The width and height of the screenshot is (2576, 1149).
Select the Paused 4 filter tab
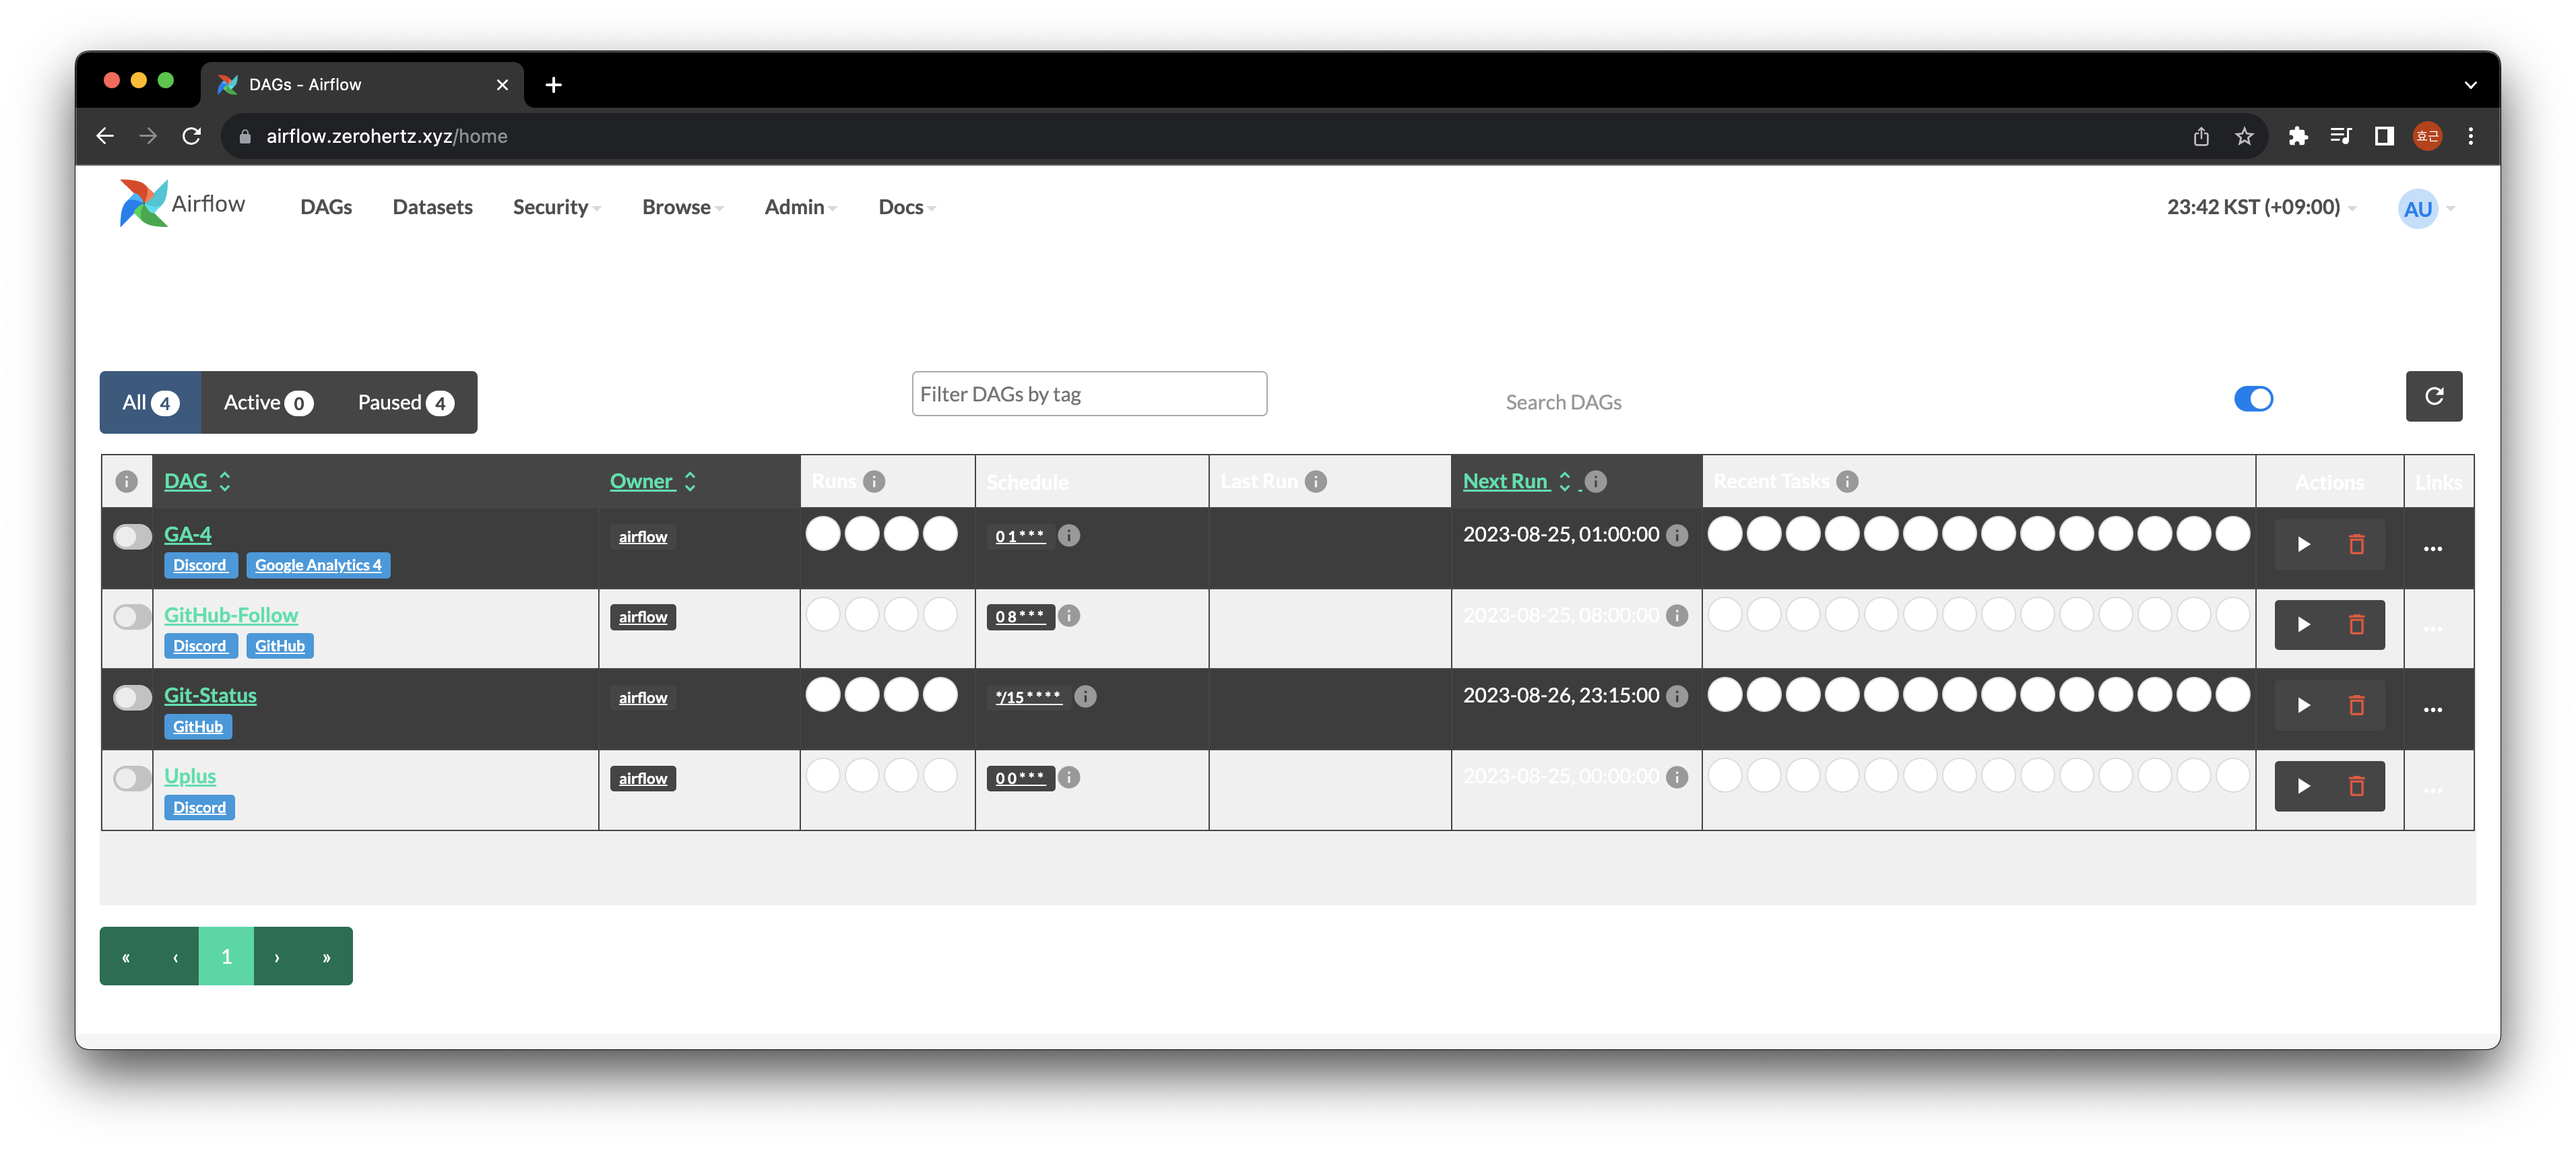(406, 403)
